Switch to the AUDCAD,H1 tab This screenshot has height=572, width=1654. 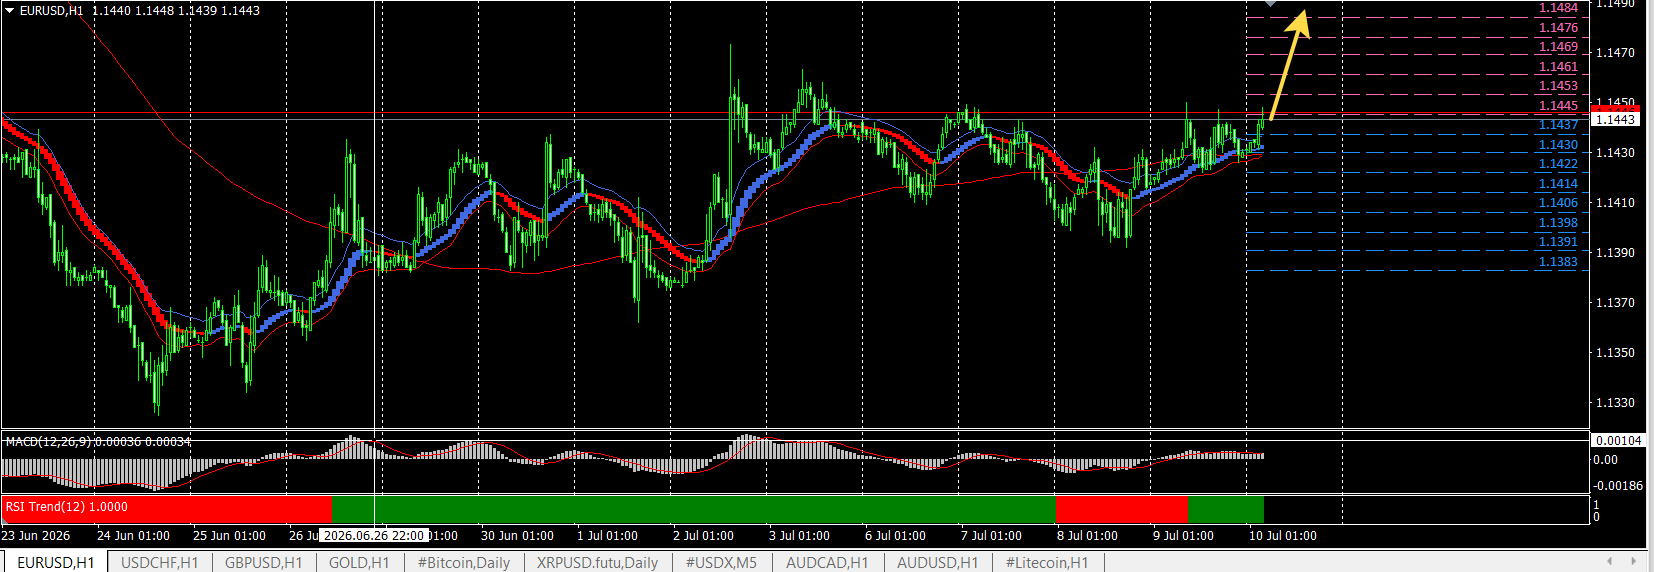(827, 562)
